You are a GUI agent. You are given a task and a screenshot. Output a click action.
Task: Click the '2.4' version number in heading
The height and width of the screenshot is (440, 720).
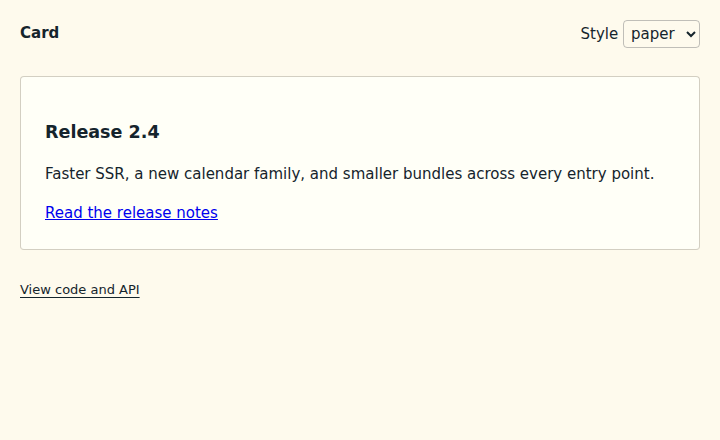(144, 132)
